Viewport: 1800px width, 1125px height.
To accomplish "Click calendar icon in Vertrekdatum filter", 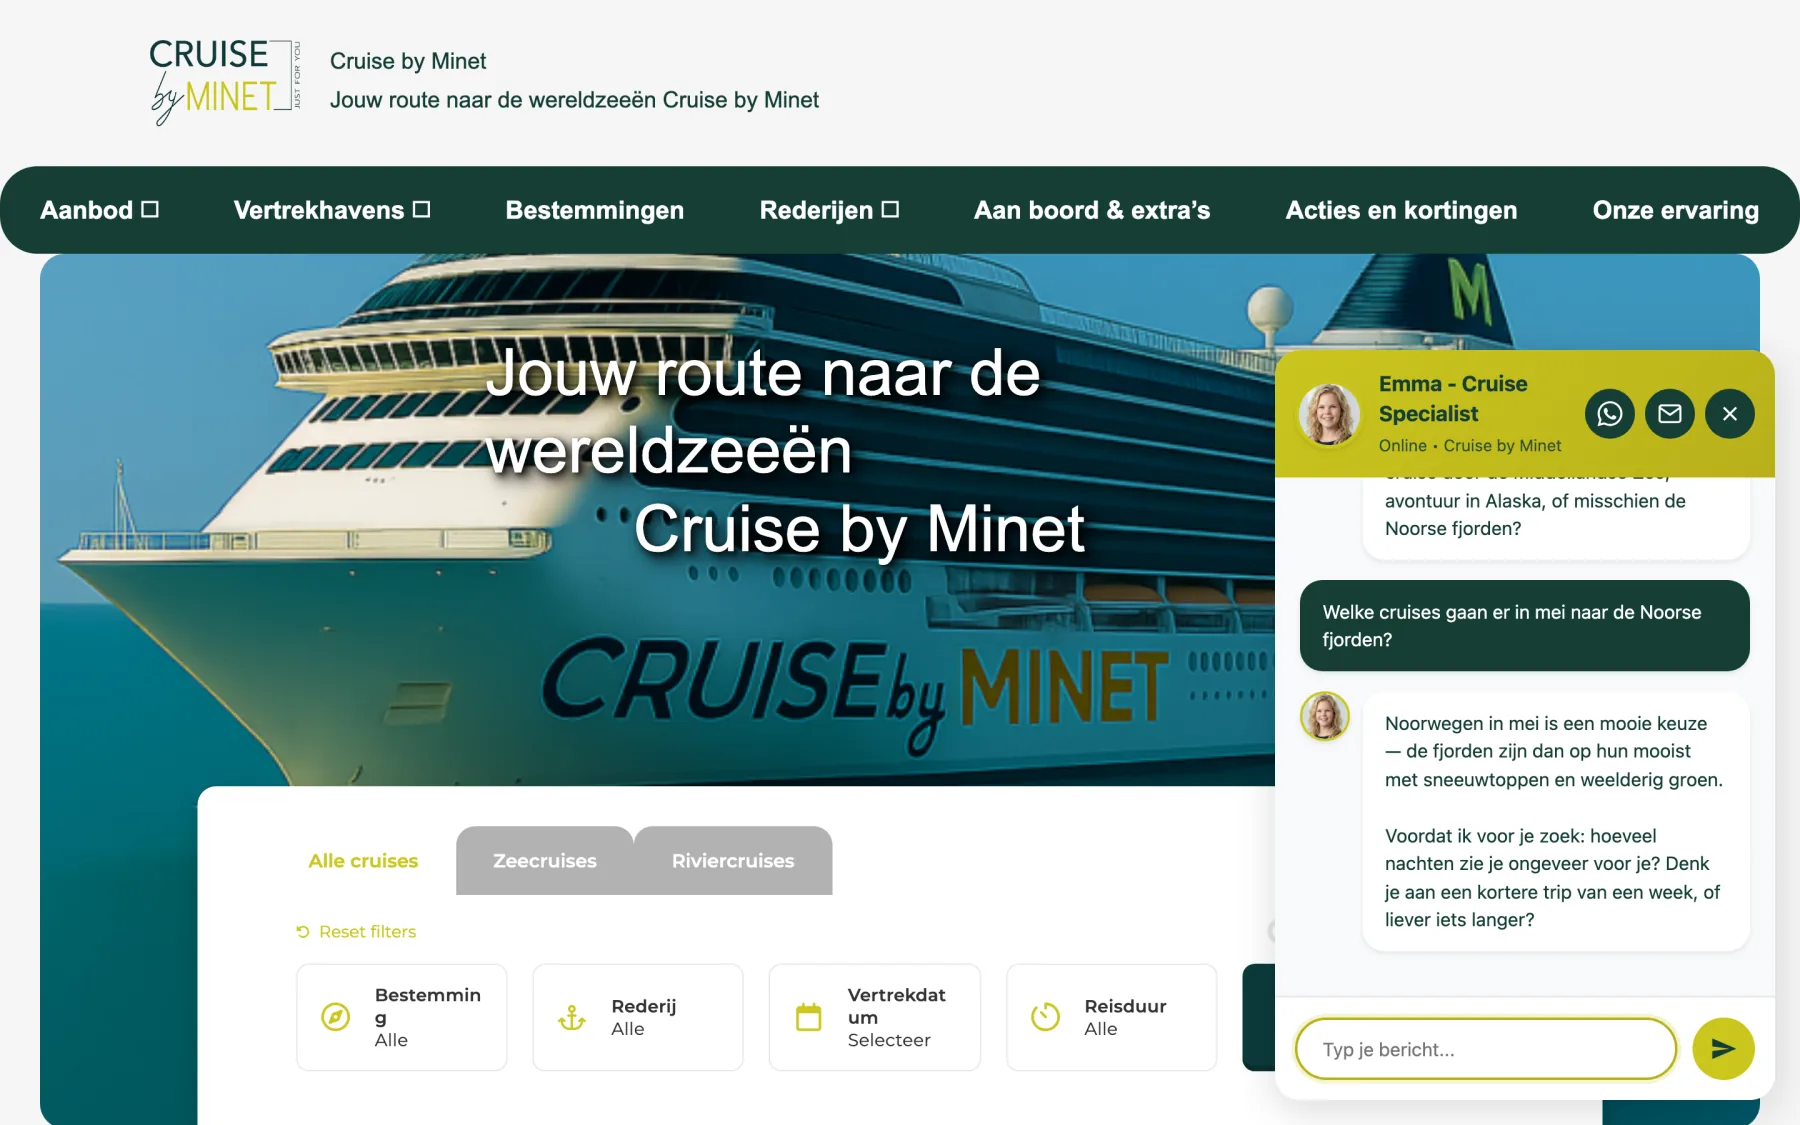I will pyautogui.click(x=808, y=1017).
